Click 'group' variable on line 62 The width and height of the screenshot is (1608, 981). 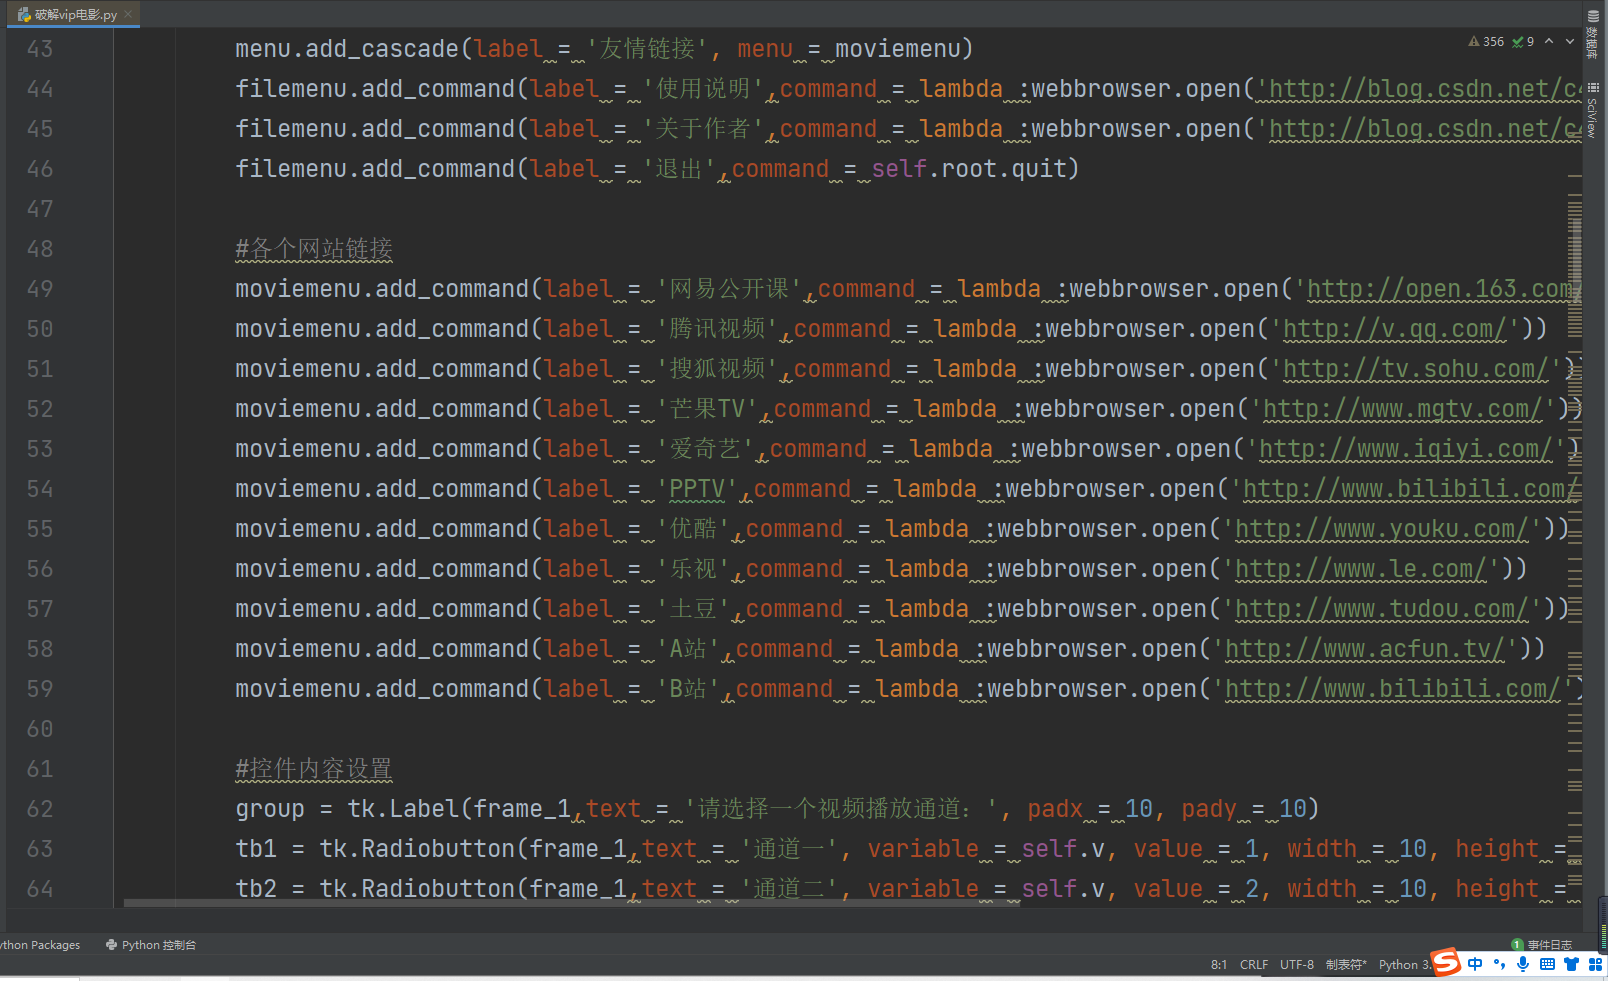pyautogui.click(x=270, y=809)
